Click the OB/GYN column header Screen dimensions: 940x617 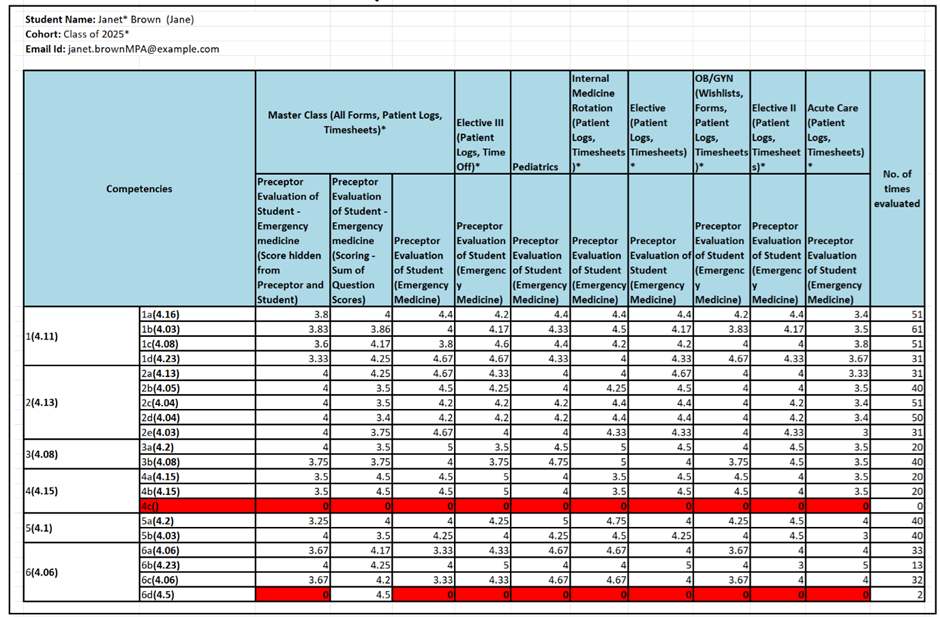[720, 122]
